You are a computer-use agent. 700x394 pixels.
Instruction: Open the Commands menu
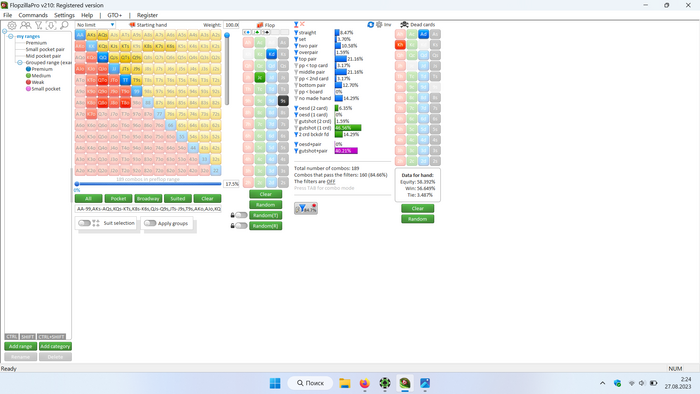click(x=33, y=15)
